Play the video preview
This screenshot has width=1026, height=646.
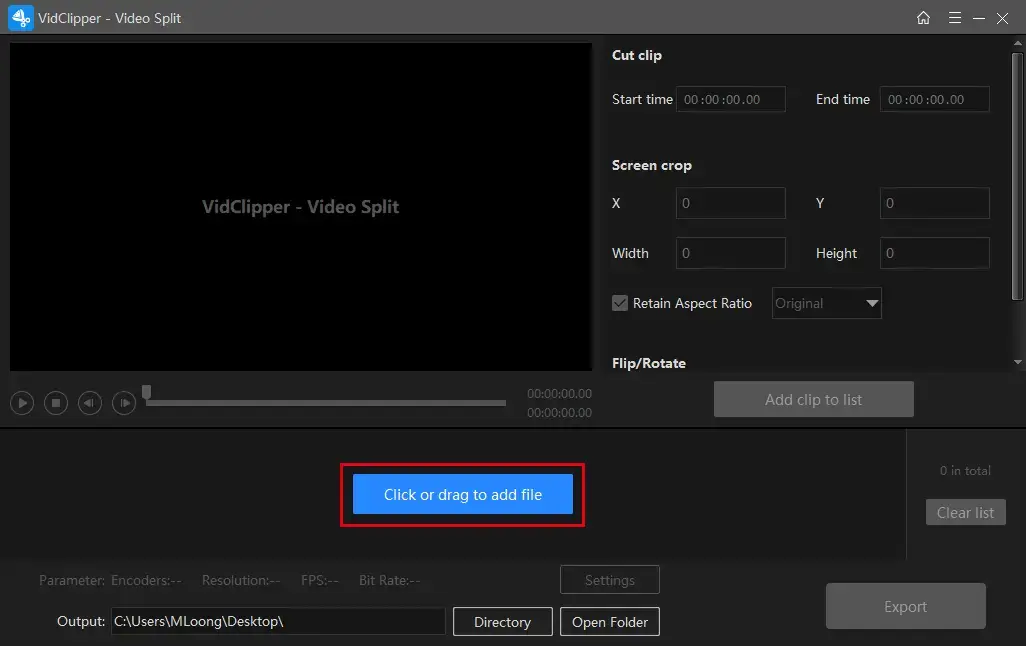click(x=22, y=403)
